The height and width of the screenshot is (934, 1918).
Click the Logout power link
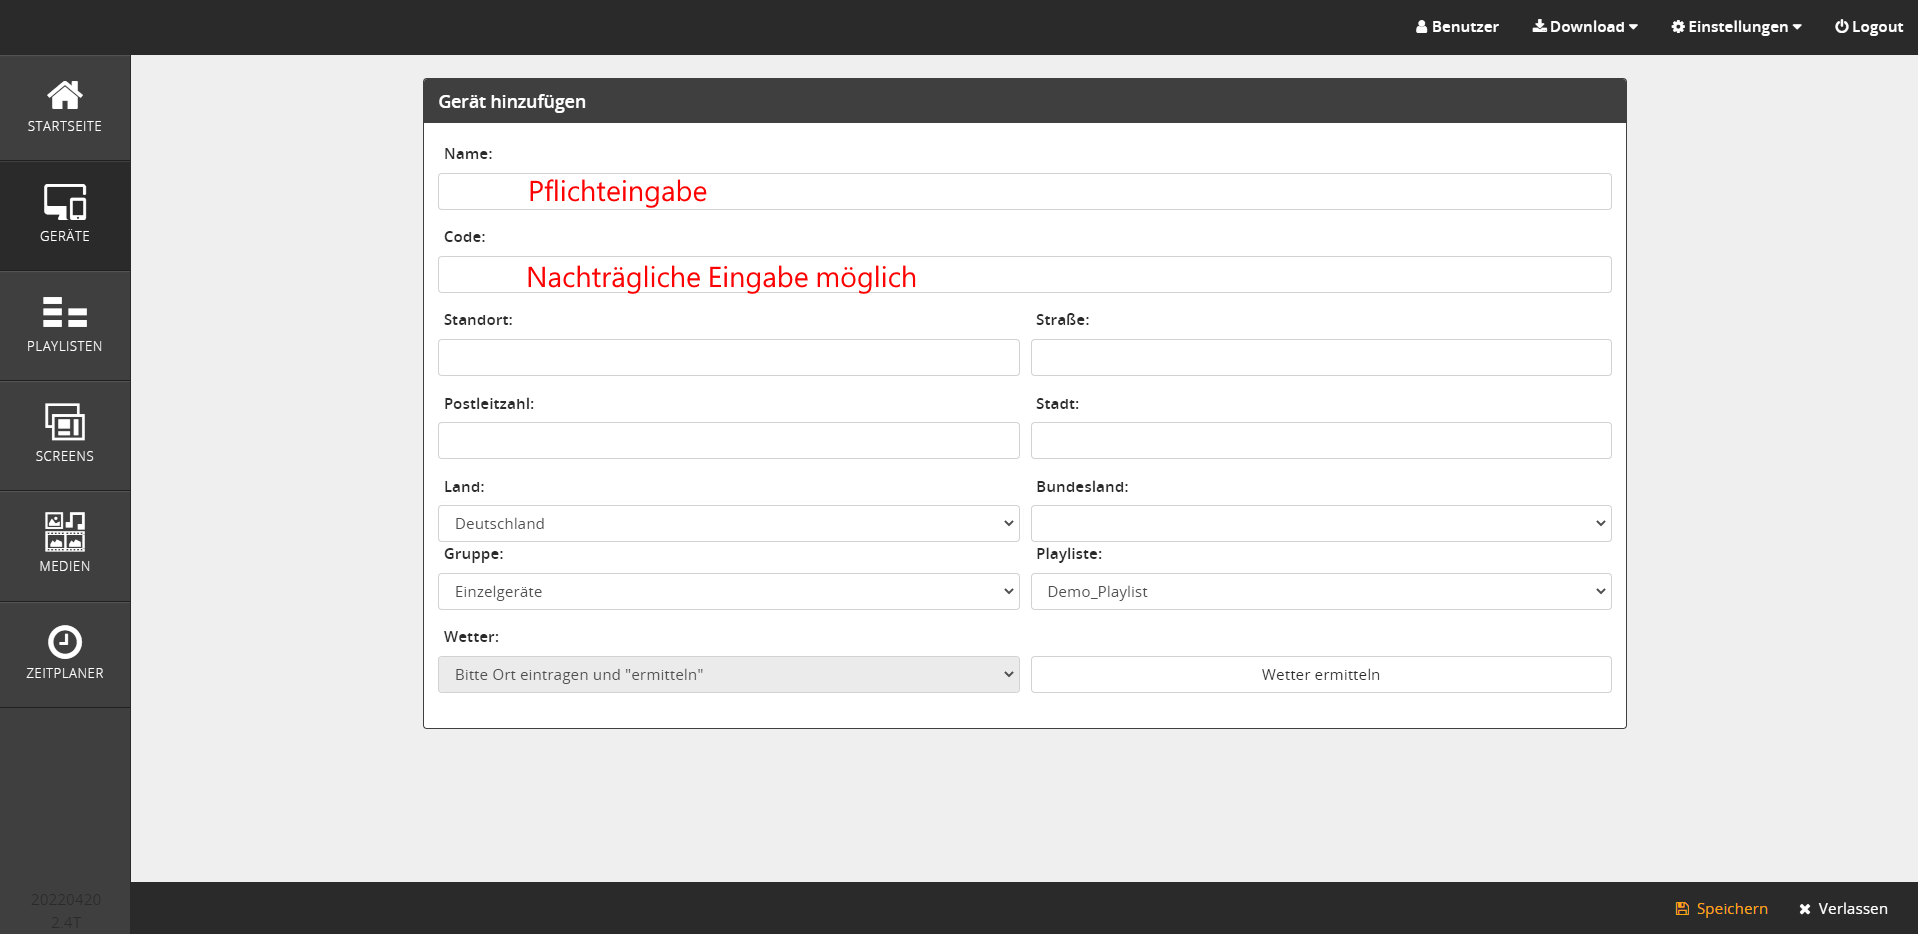pos(1868,27)
